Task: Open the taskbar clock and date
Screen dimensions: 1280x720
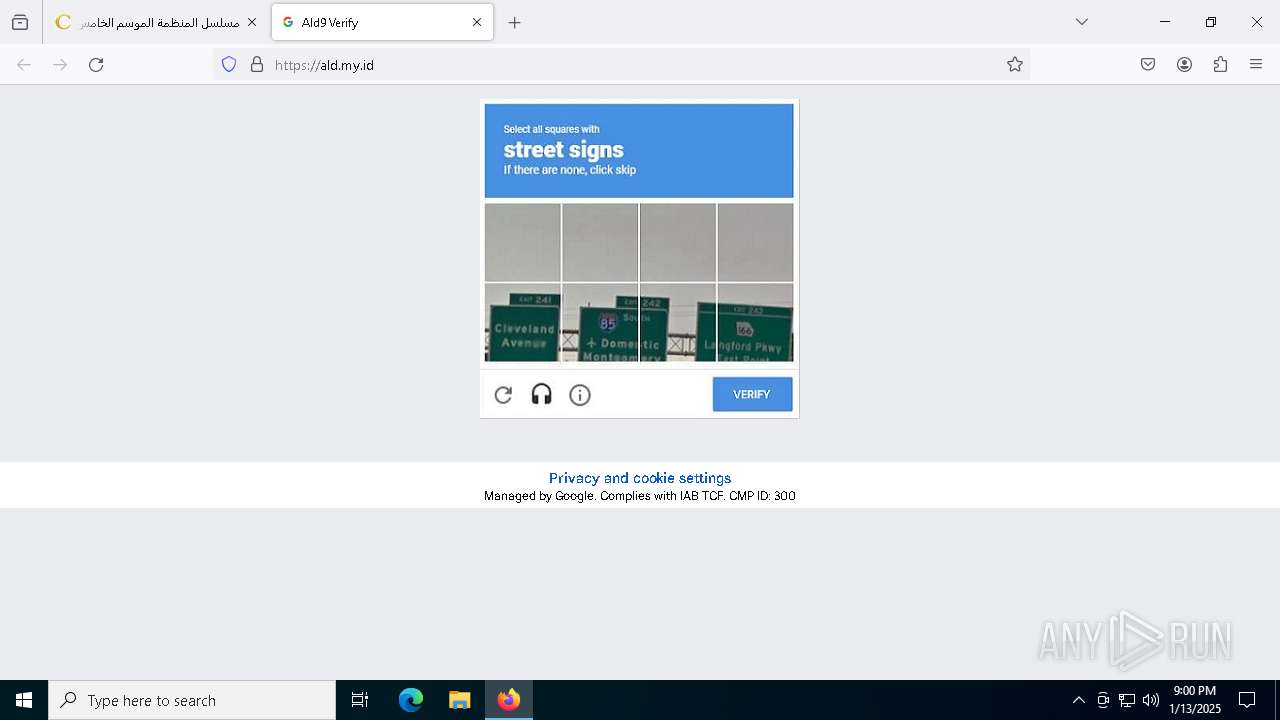Action: tap(1195, 700)
